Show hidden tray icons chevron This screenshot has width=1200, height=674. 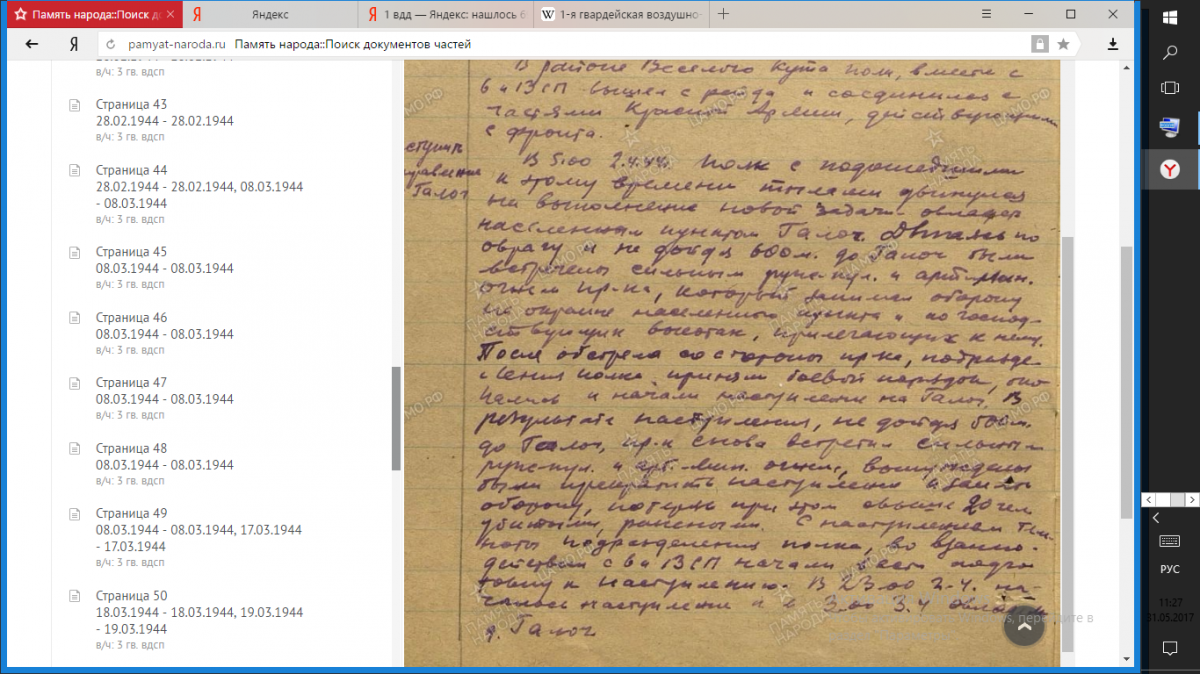1156,518
